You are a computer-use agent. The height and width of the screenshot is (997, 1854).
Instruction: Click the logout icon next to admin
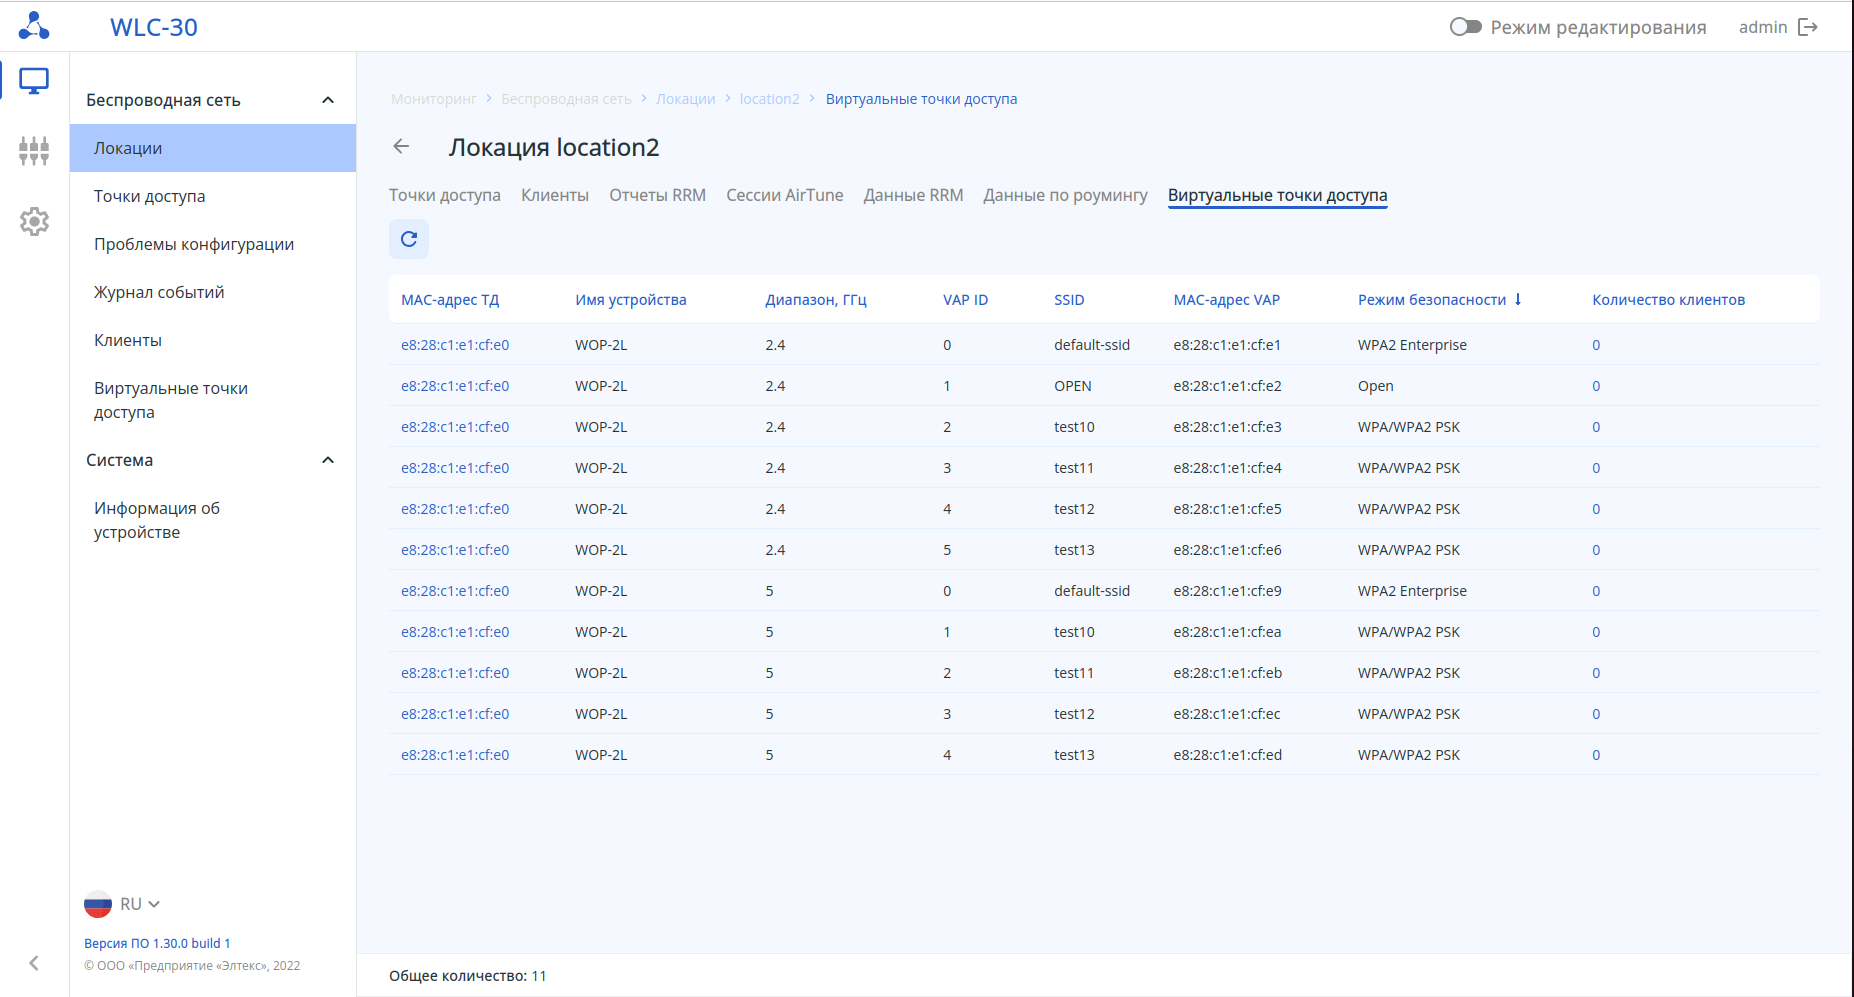coord(1808,27)
